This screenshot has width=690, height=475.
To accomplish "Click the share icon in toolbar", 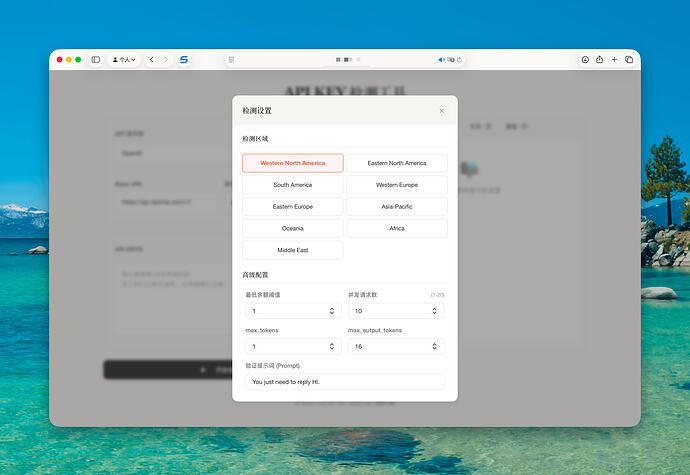I will 599,59.
